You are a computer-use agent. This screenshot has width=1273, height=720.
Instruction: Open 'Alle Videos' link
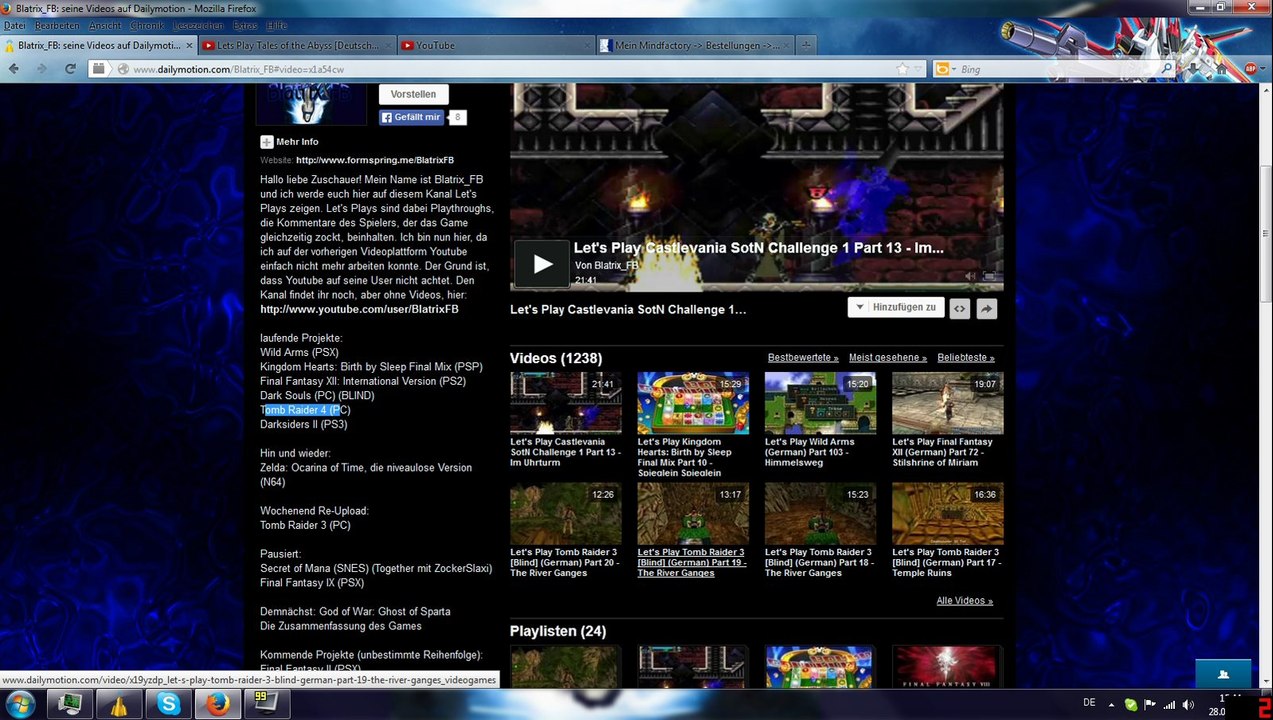click(965, 601)
